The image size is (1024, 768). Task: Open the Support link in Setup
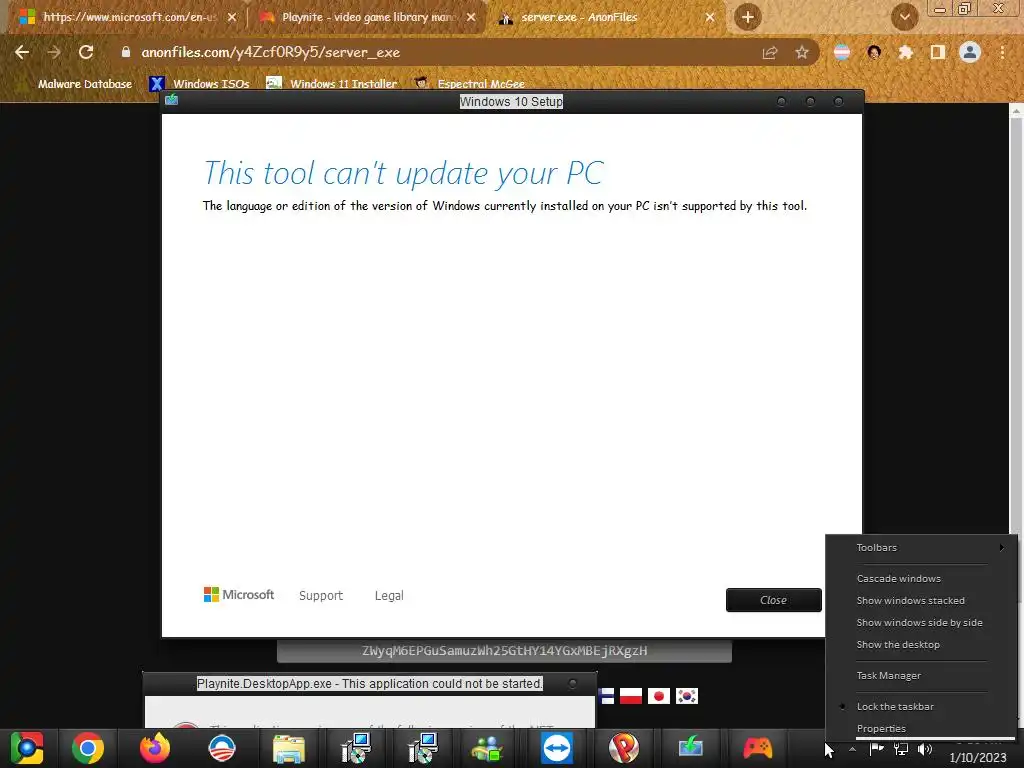pos(321,596)
